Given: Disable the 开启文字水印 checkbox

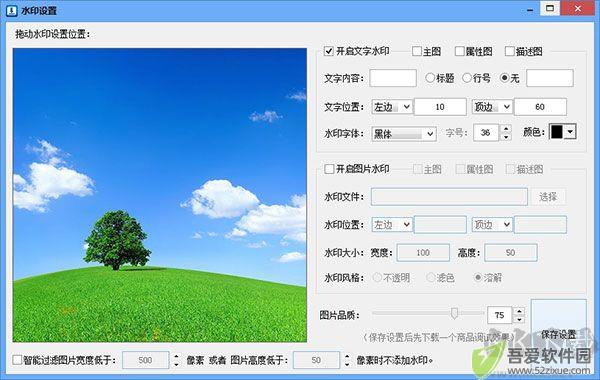Looking at the screenshot, I should coord(329,51).
